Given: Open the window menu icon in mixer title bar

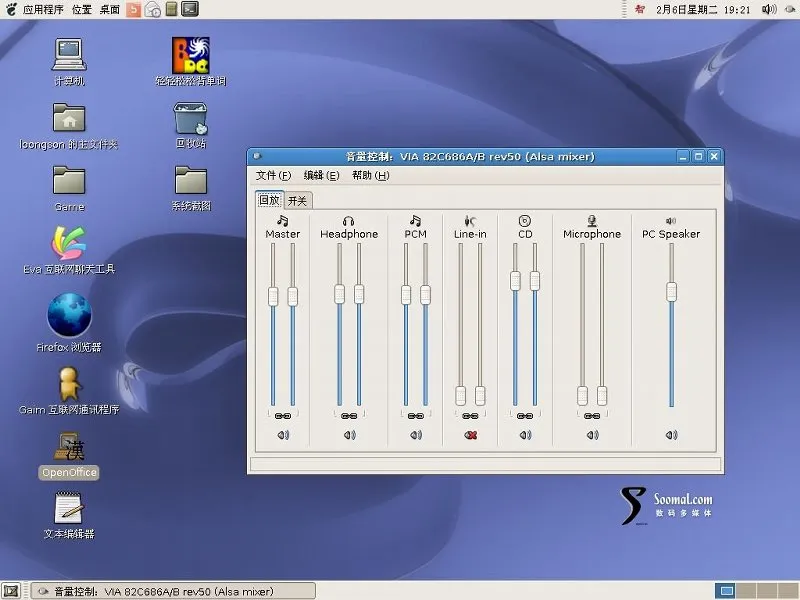Looking at the screenshot, I should [257, 156].
